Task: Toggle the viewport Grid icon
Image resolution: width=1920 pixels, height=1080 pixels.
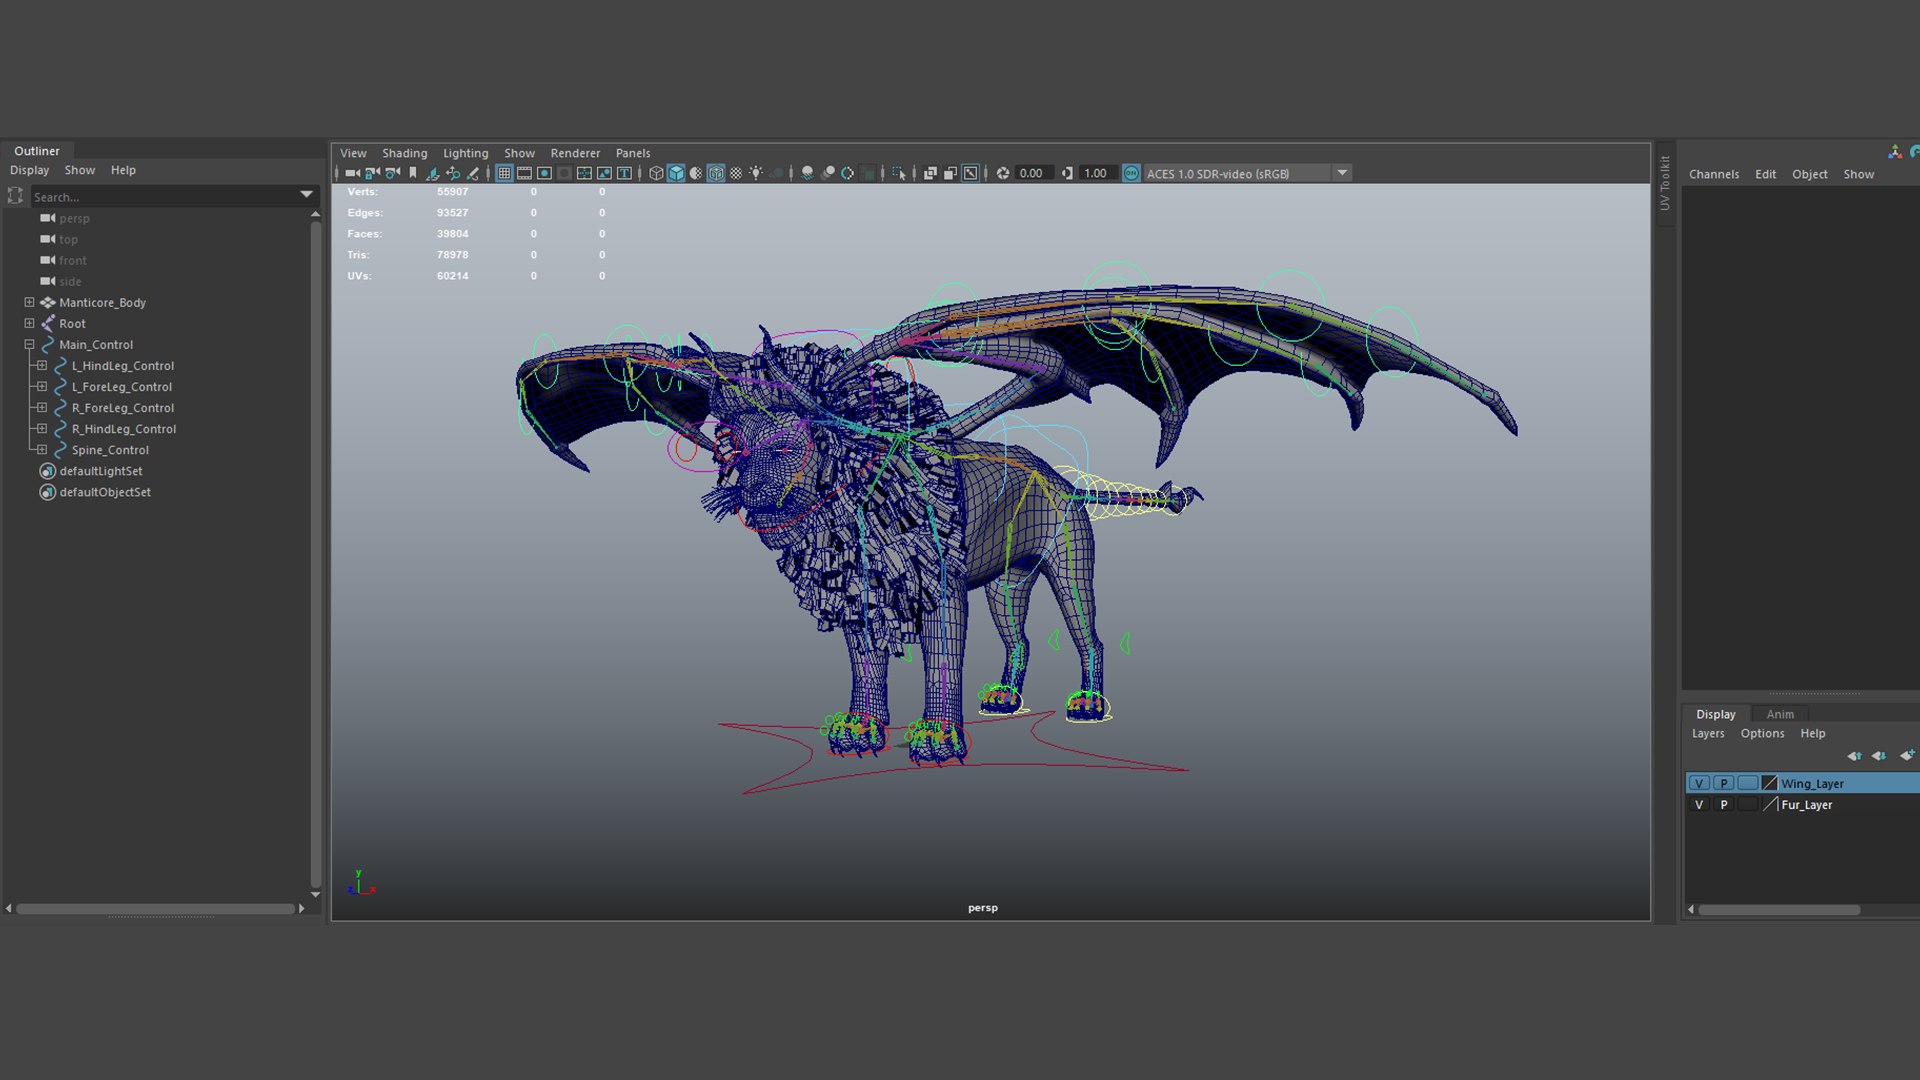Action: click(x=504, y=173)
